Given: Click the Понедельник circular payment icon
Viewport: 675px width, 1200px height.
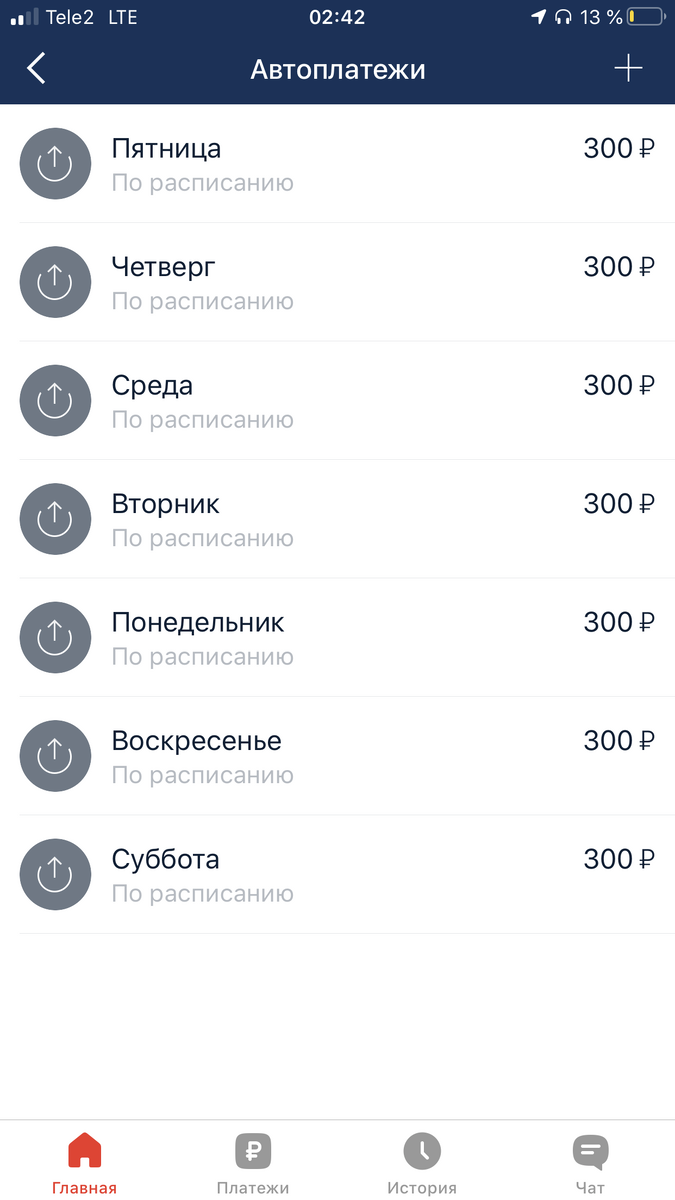Looking at the screenshot, I should [55, 637].
